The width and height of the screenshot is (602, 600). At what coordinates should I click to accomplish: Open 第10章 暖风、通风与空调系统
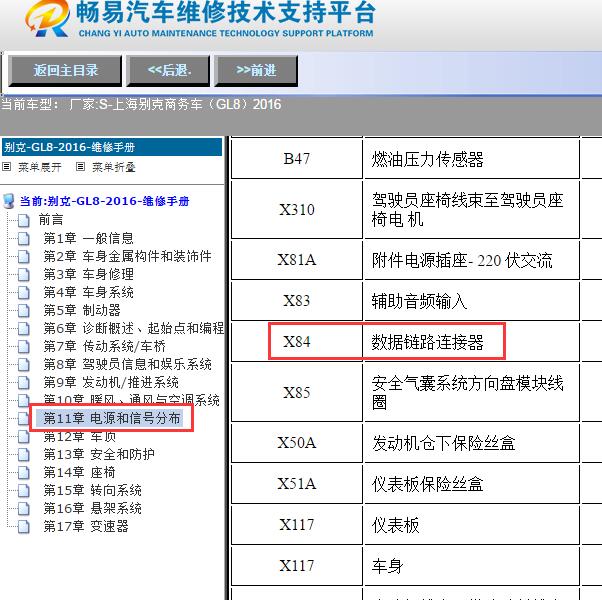131,400
